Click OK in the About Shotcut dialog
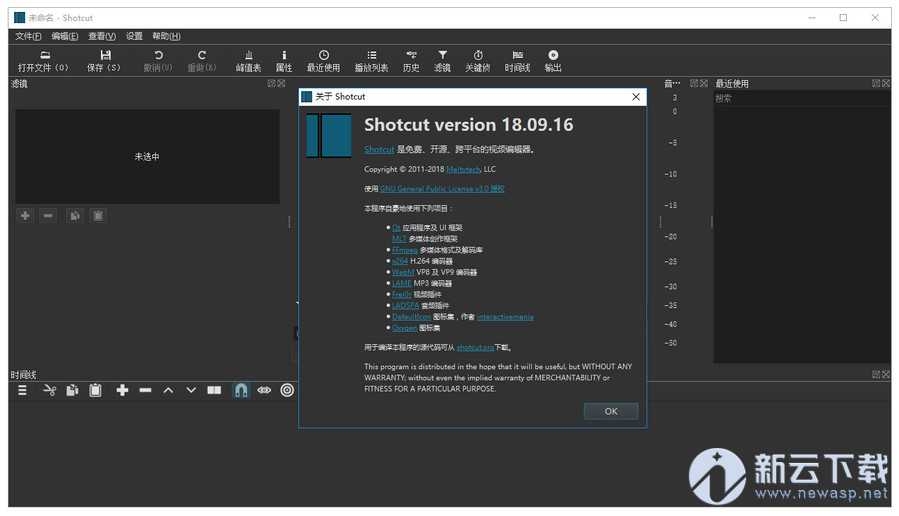This screenshot has height=516, width=899. 611,411
